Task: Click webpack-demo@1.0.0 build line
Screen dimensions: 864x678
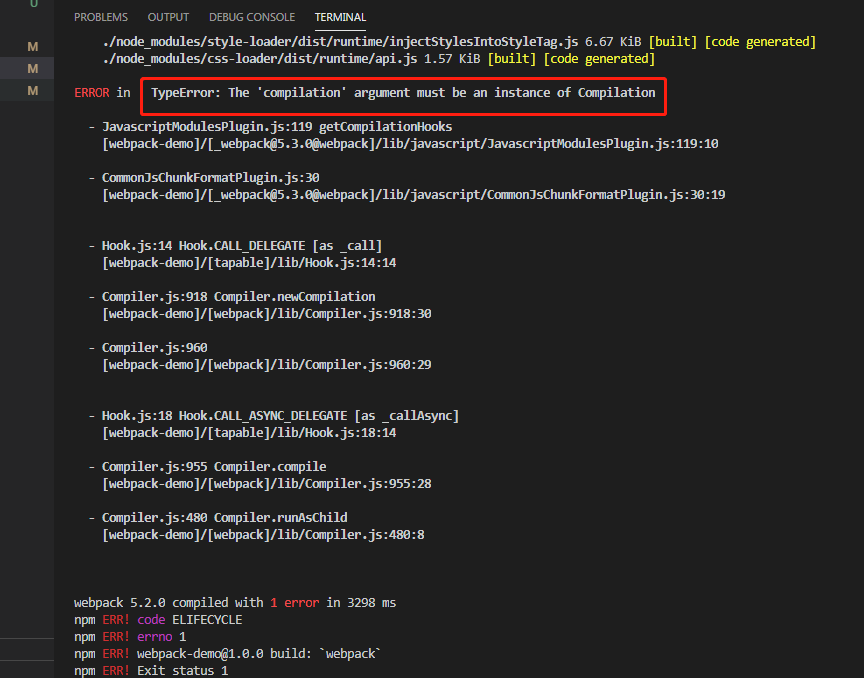Action: [228, 654]
